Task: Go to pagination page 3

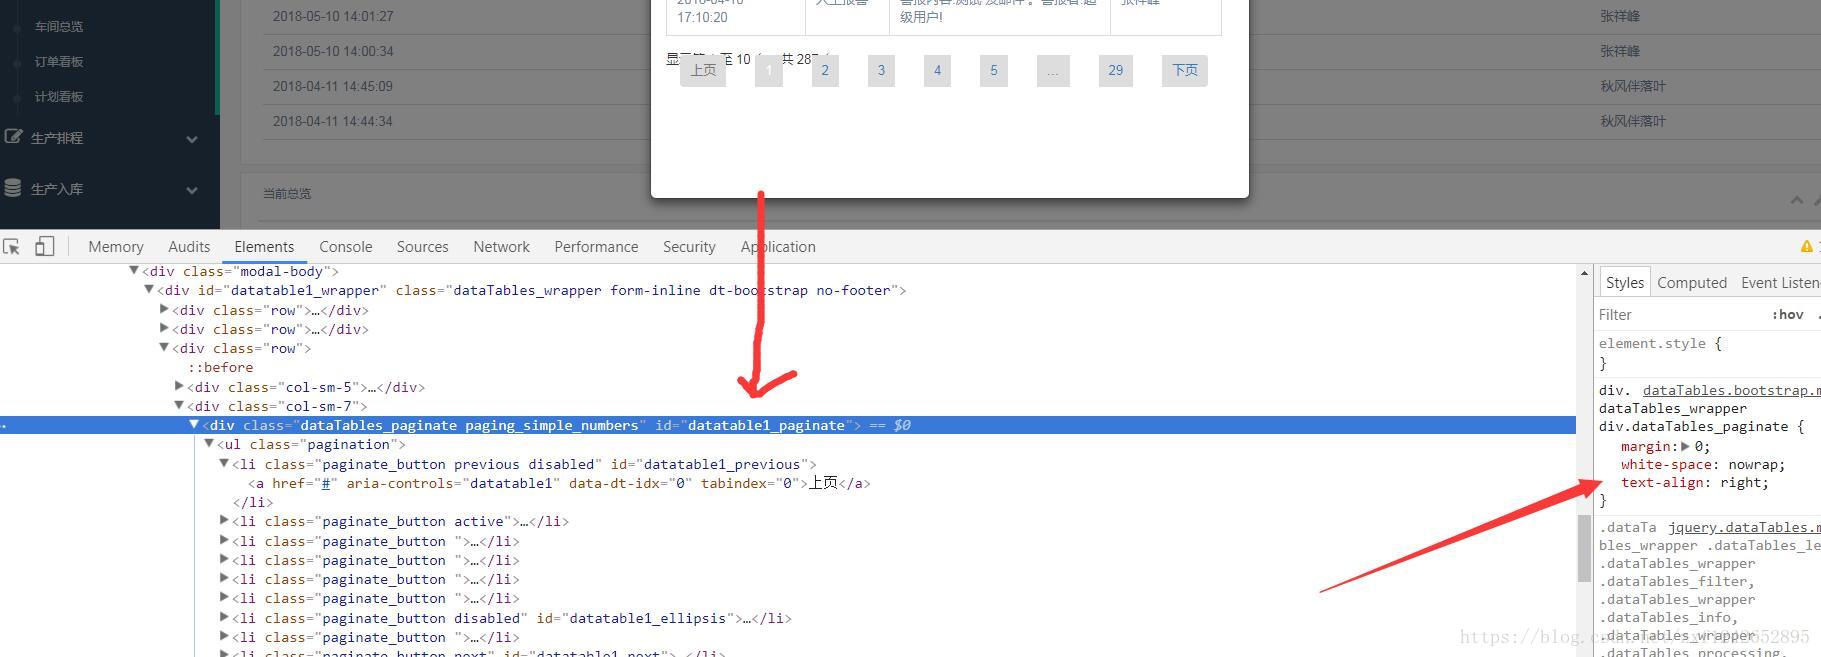Action: tap(881, 70)
